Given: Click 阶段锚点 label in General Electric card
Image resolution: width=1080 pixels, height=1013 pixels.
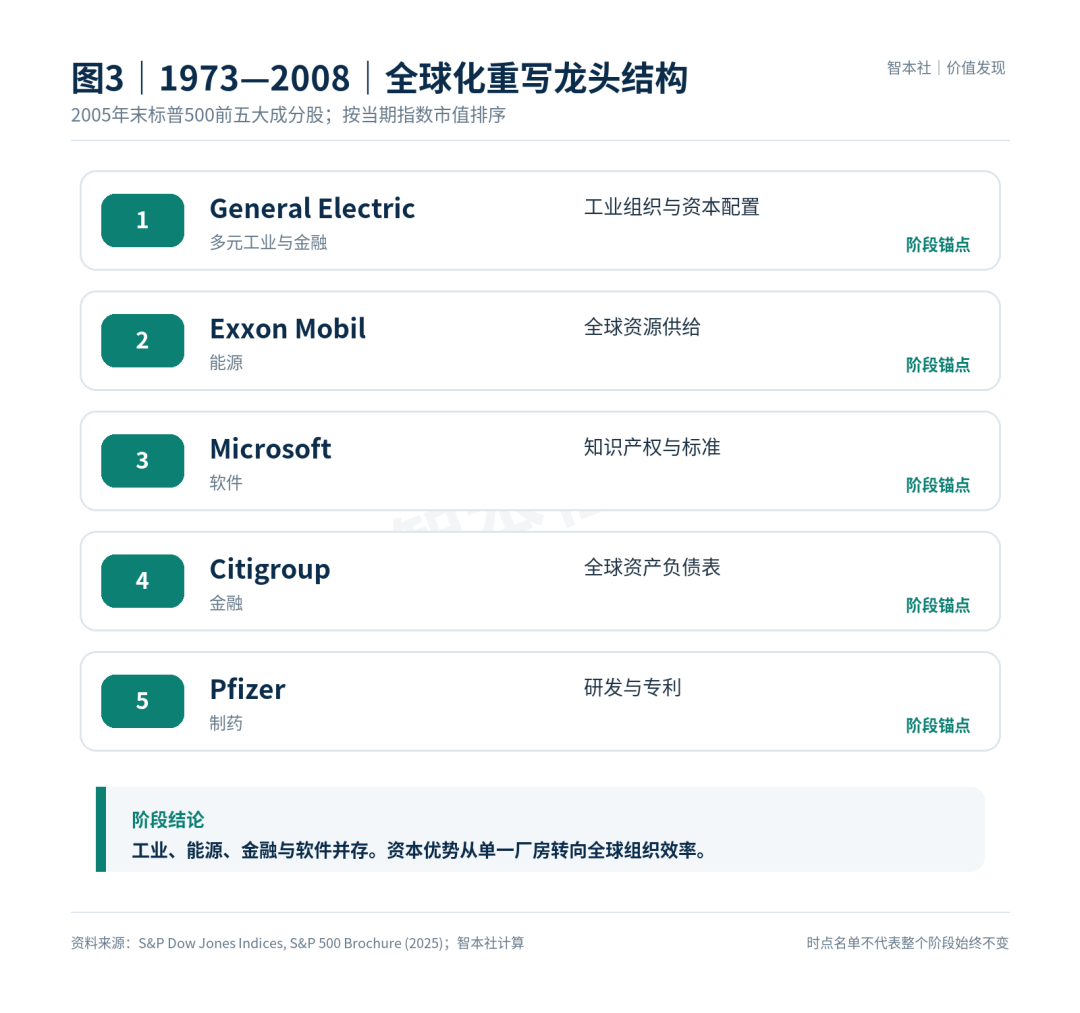Looking at the screenshot, I should click(x=937, y=244).
